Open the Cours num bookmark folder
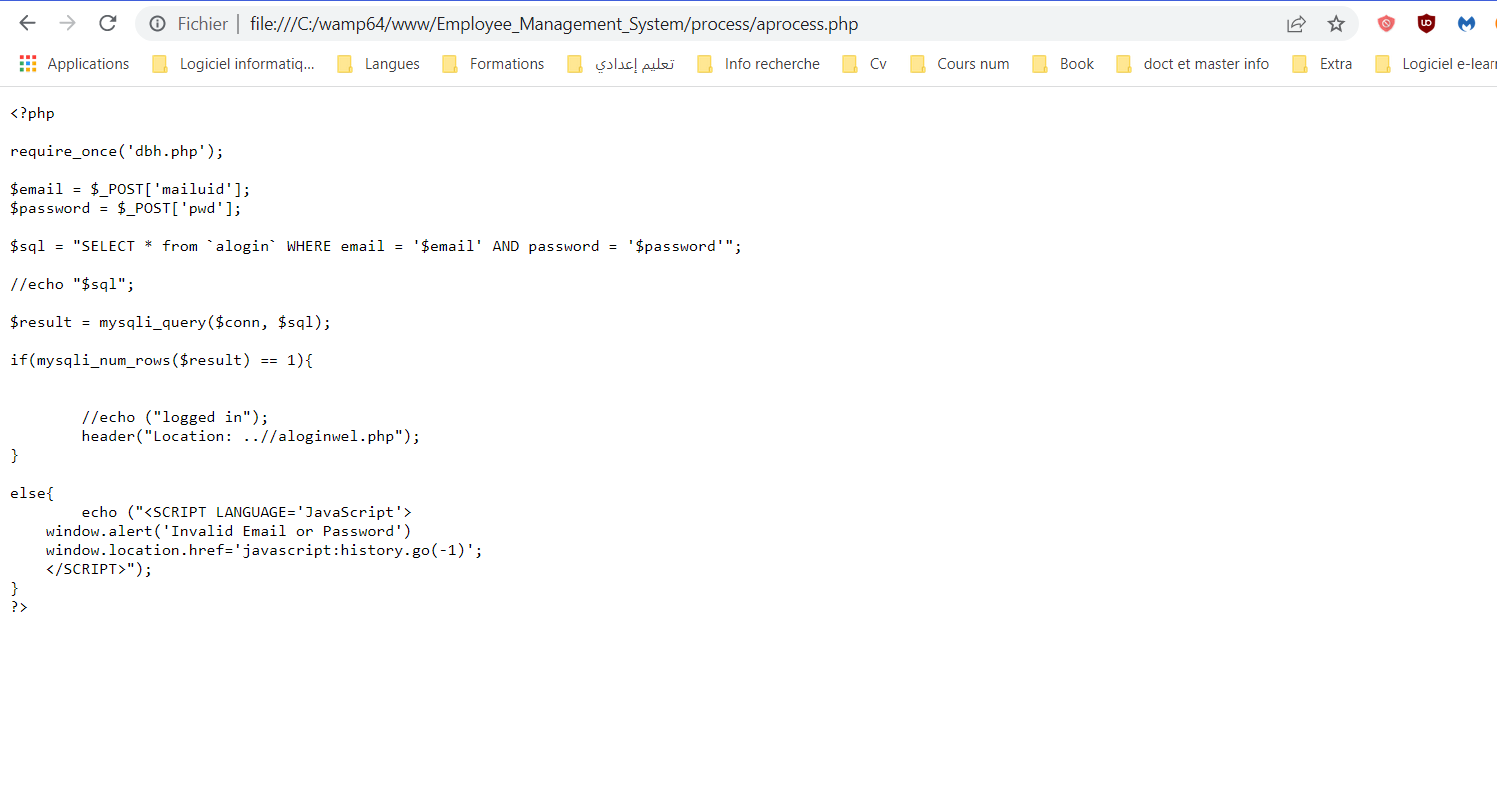This screenshot has height=786, width=1497. click(960, 64)
